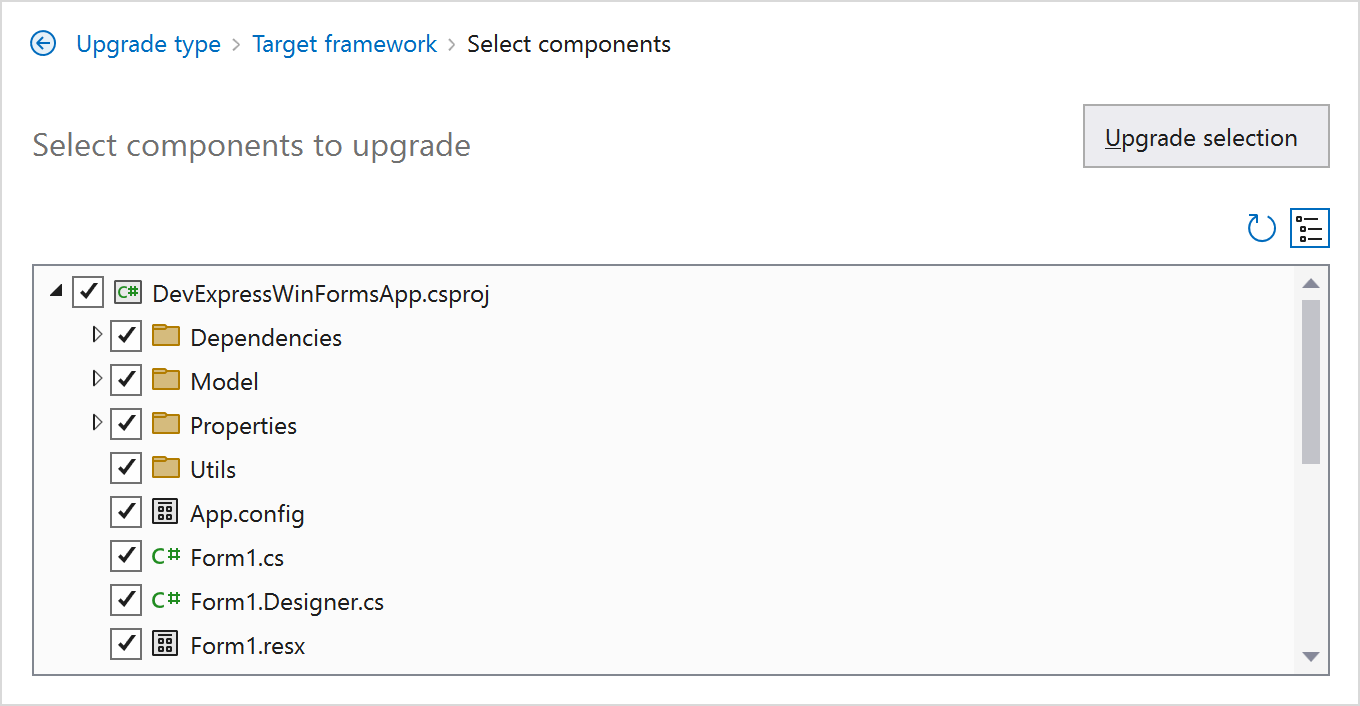Screen dimensions: 1360x706
Task: Go to Target framework breadcrumb step
Action: (344, 44)
